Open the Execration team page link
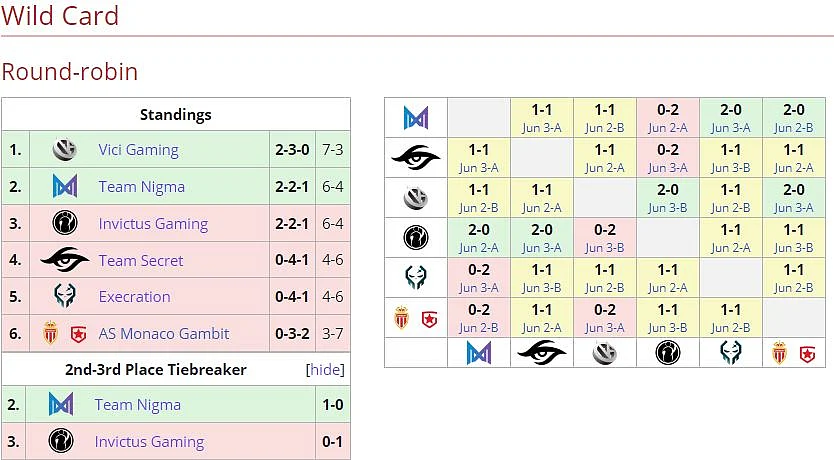The width and height of the screenshot is (834, 460). tap(135, 297)
